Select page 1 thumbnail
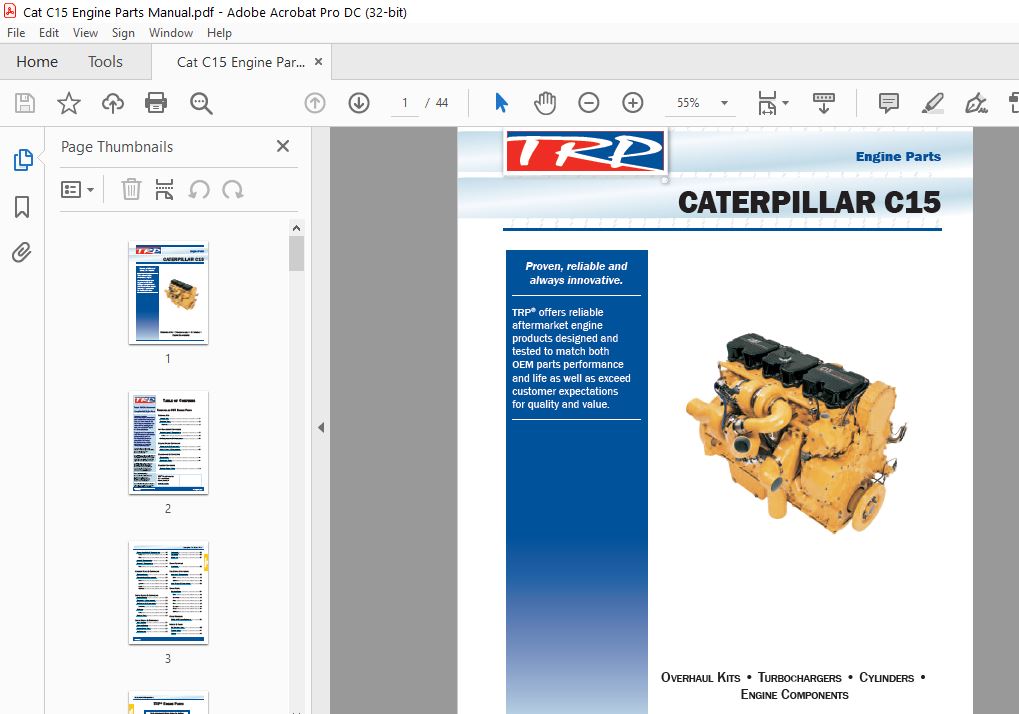This screenshot has height=714, width=1019. pos(168,293)
